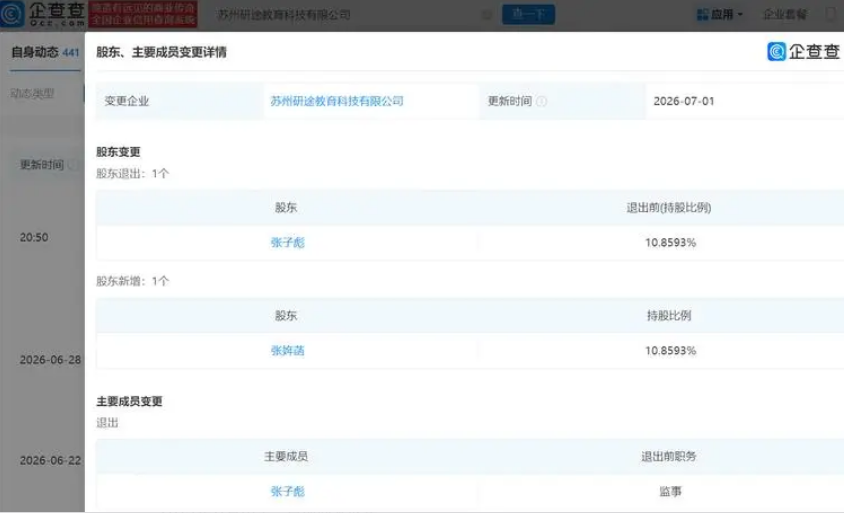Viewport: 844px width, 513px height.
Task: Open 企业套餐 in the header
Action: pos(785,15)
